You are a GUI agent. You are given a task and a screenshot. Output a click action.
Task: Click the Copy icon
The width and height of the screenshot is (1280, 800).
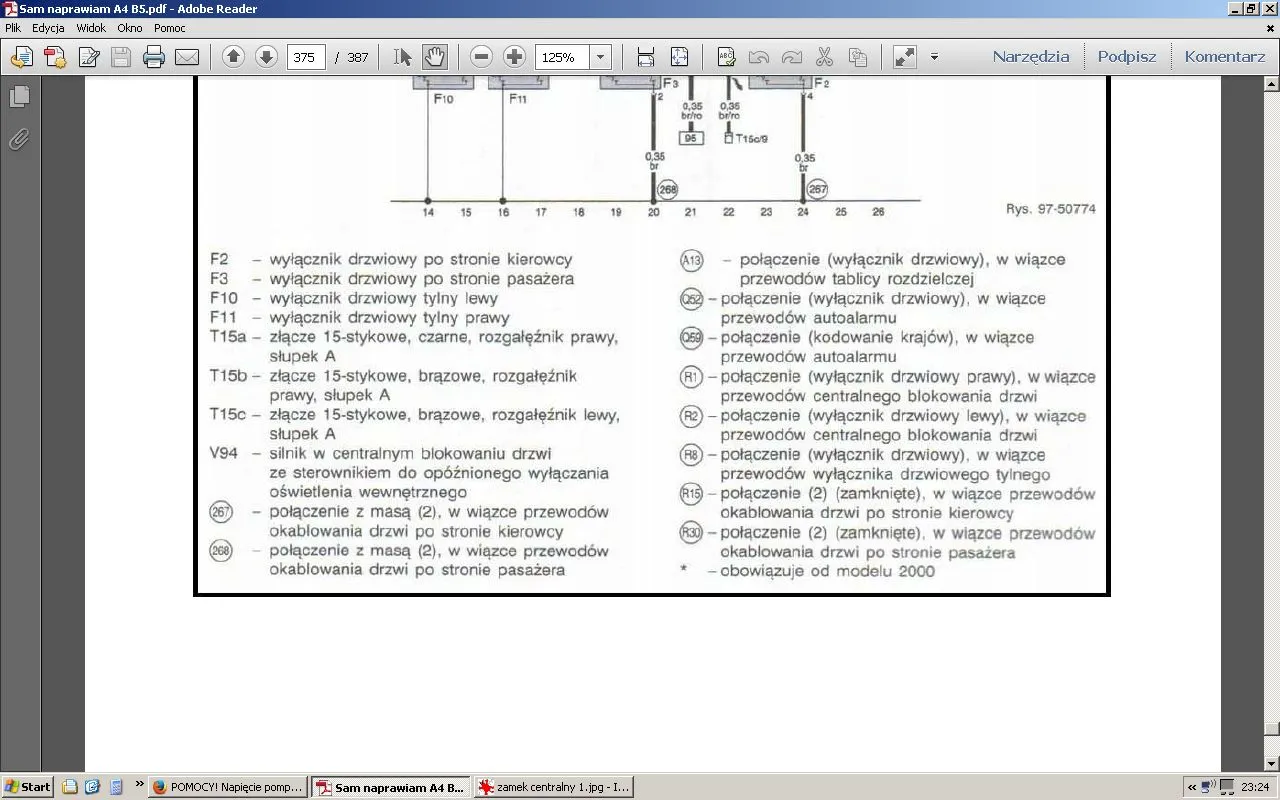(856, 57)
